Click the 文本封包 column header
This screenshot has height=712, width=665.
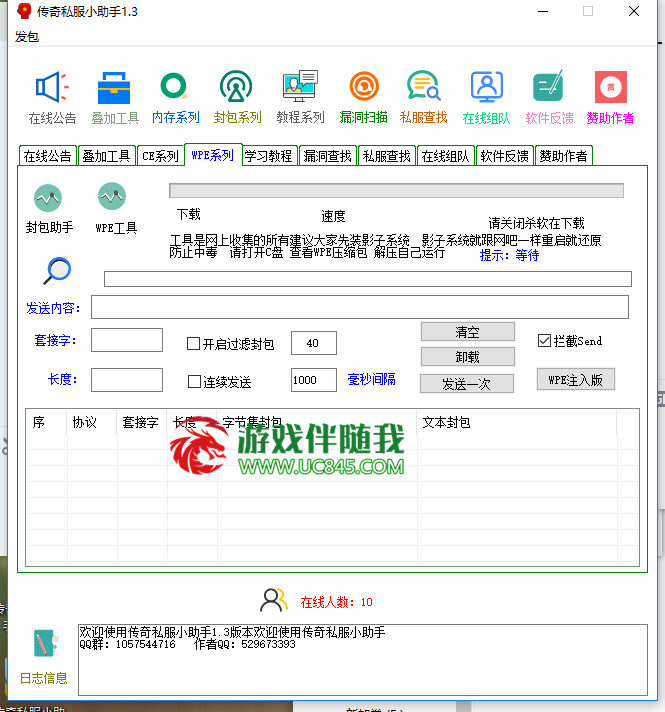coord(517,422)
